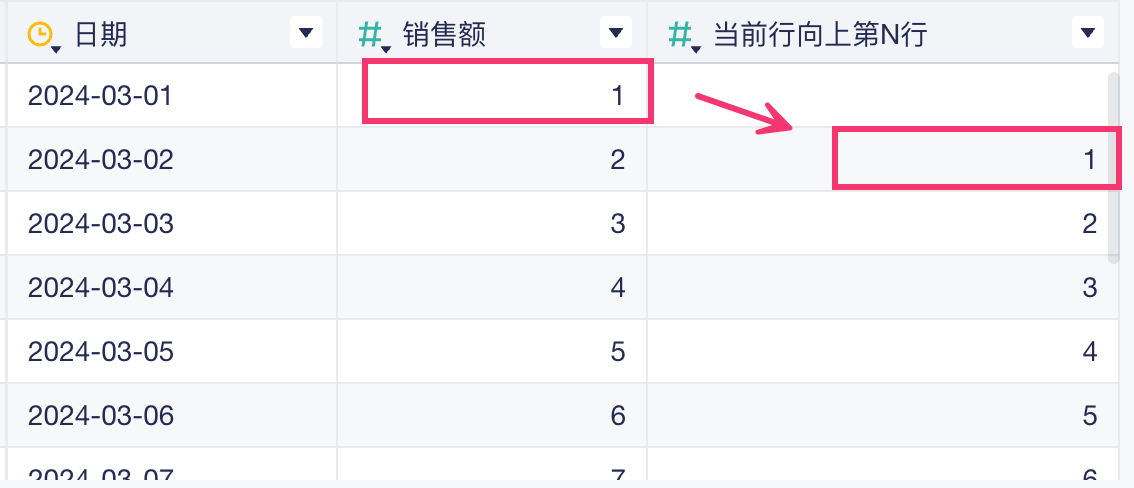Click the vertical scrollbar thumb
Viewport: 1134px width, 488px height.
click(x=1113, y=165)
